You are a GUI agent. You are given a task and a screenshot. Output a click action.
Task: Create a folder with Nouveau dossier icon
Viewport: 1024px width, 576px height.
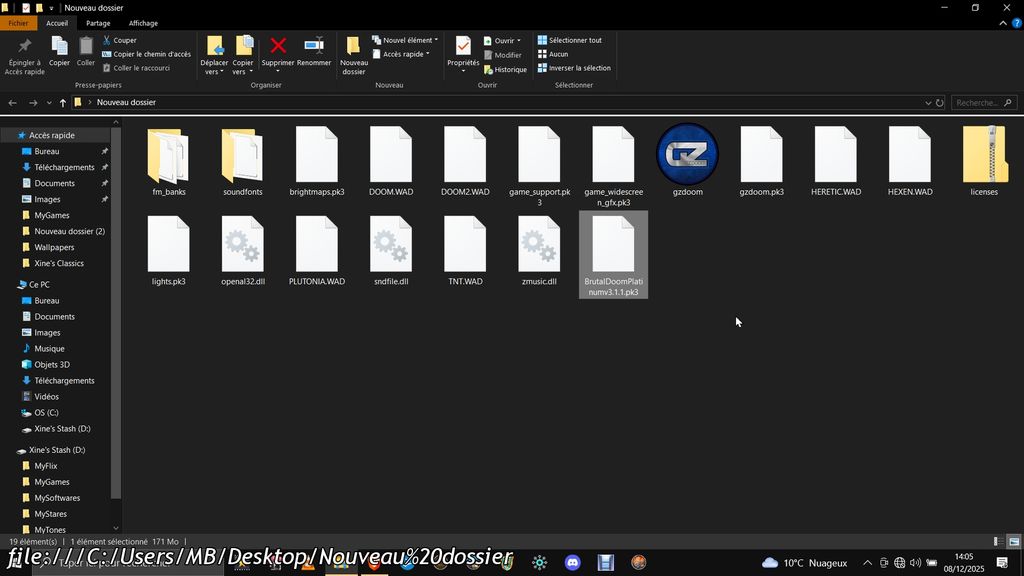(353, 48)
